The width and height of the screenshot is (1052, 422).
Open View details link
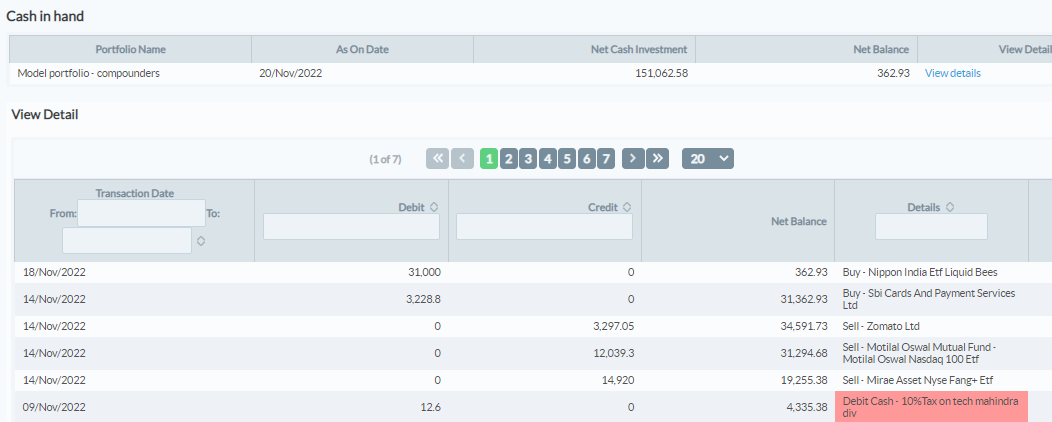point(953,74)
